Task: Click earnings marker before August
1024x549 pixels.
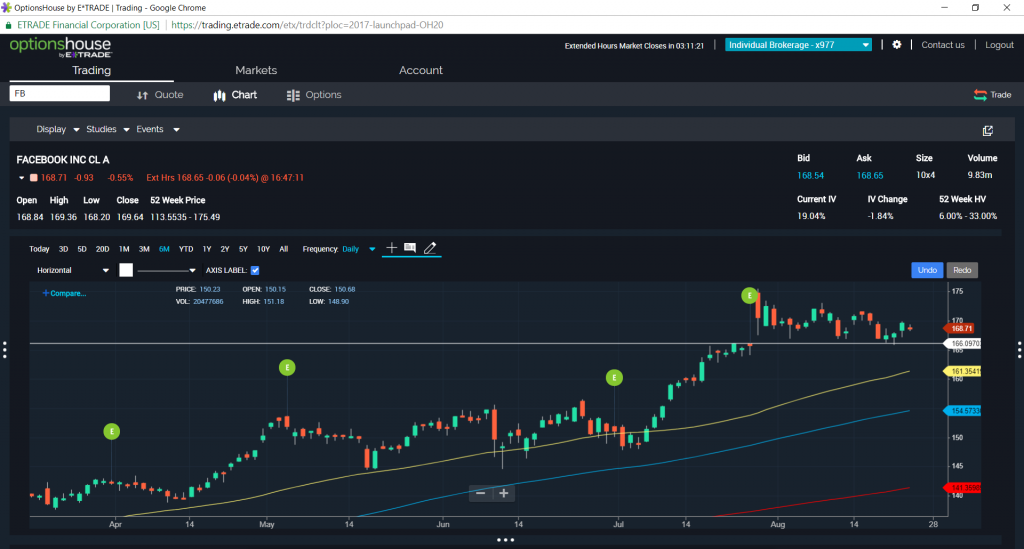Action: click(750, 296)
